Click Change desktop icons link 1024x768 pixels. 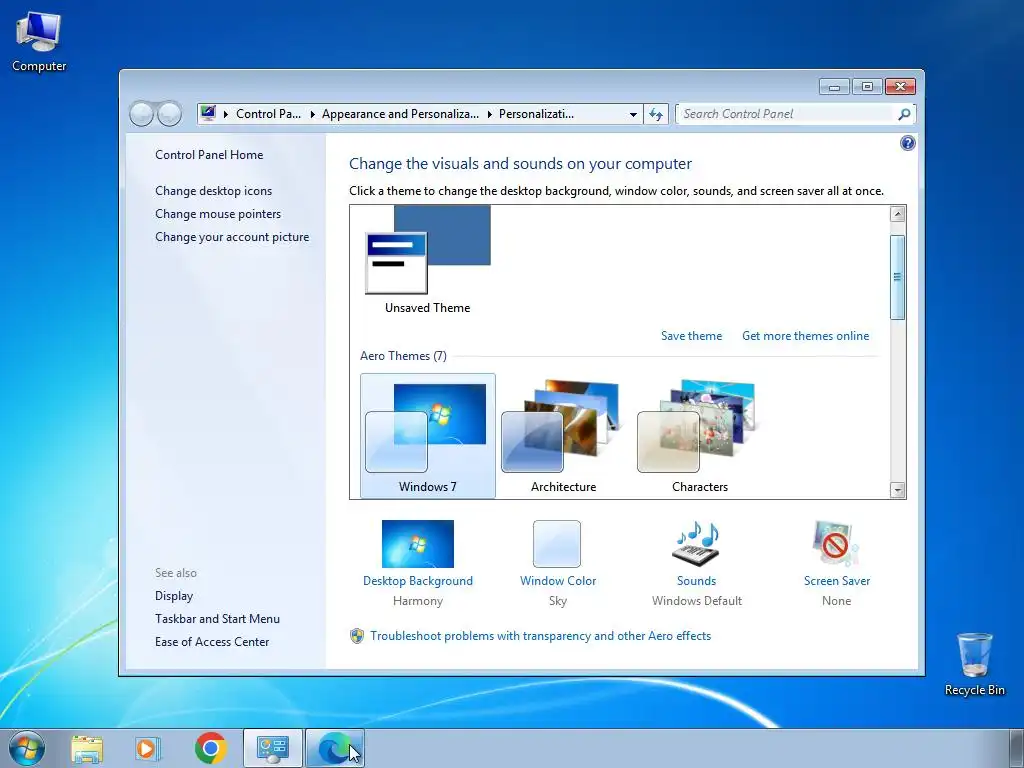coord(214,191)
